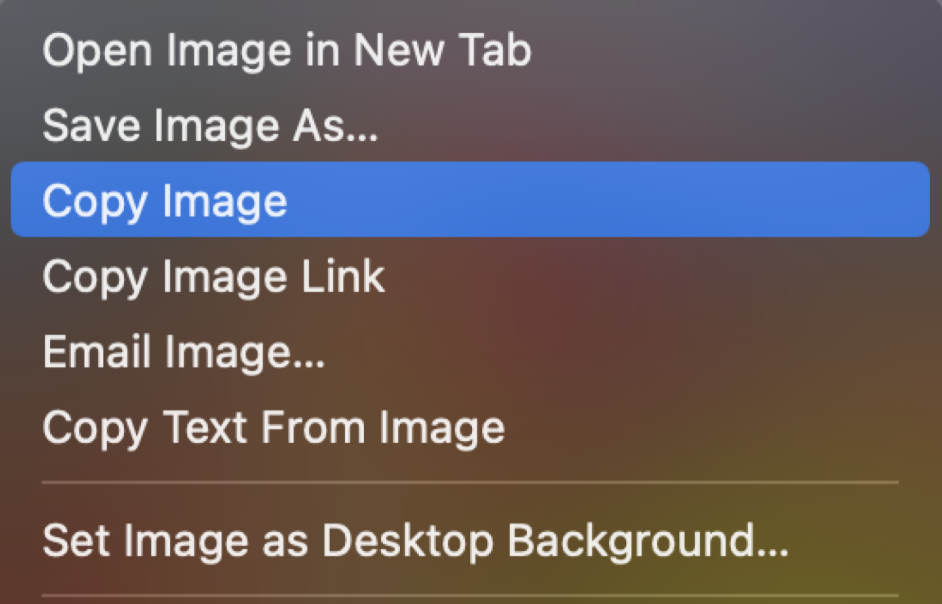Viewport: 942px width, 604px height.
Task: Select the highlighted Copy Image entry
Action: (x=165, y=201)
